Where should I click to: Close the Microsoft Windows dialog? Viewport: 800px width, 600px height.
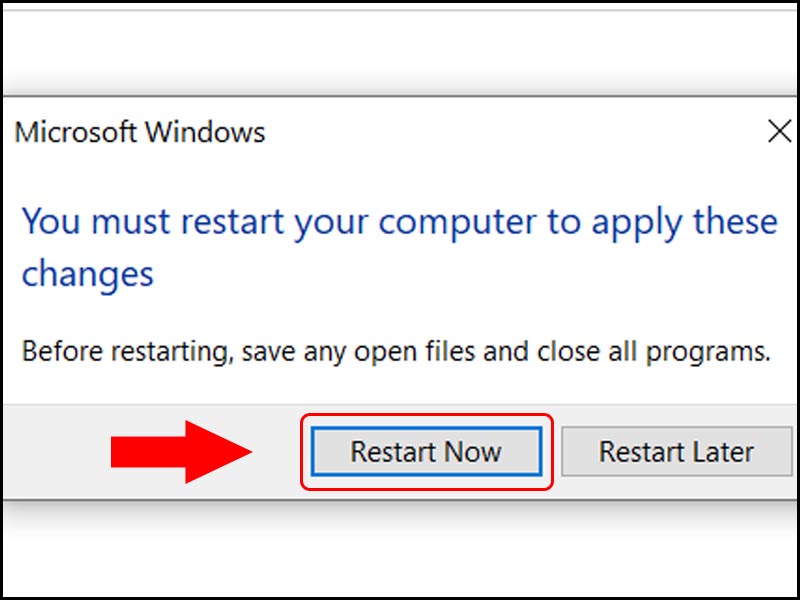[x=779, y=131]
